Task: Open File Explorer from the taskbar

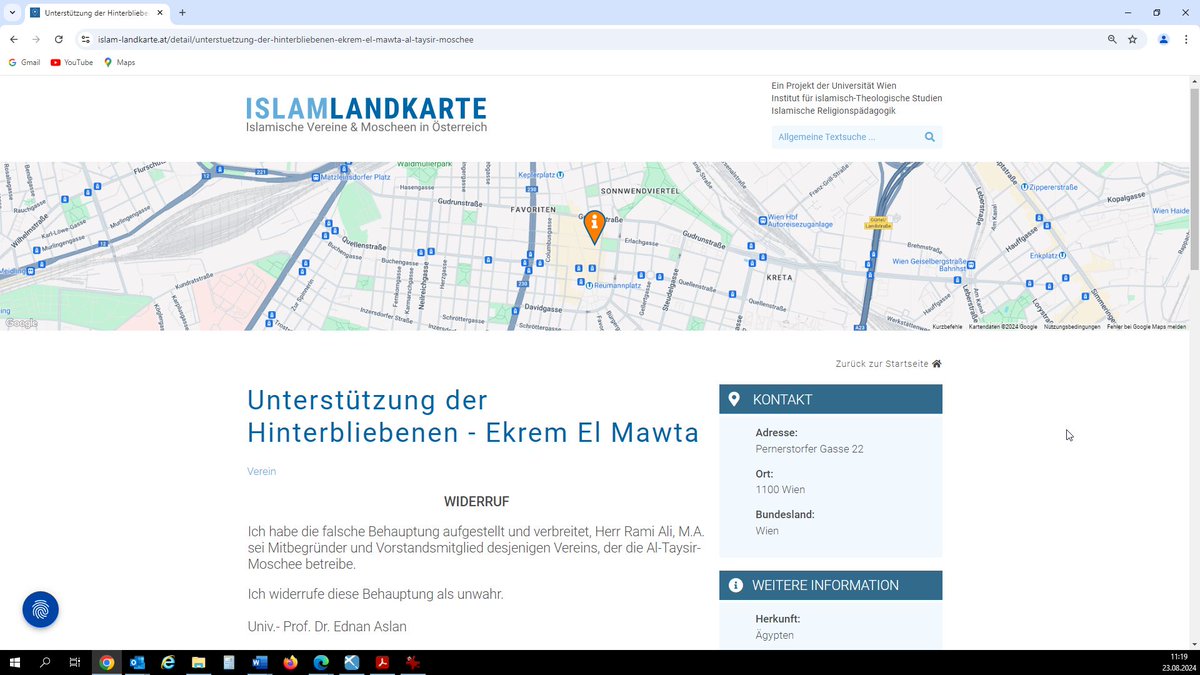Action: click(198, 662)
